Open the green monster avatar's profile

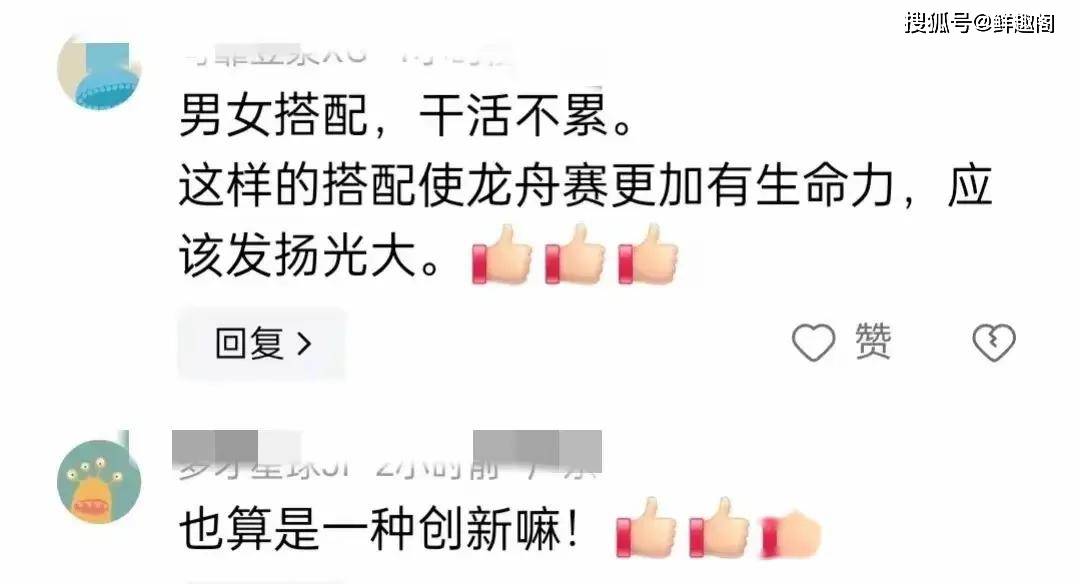pos(99,481)
